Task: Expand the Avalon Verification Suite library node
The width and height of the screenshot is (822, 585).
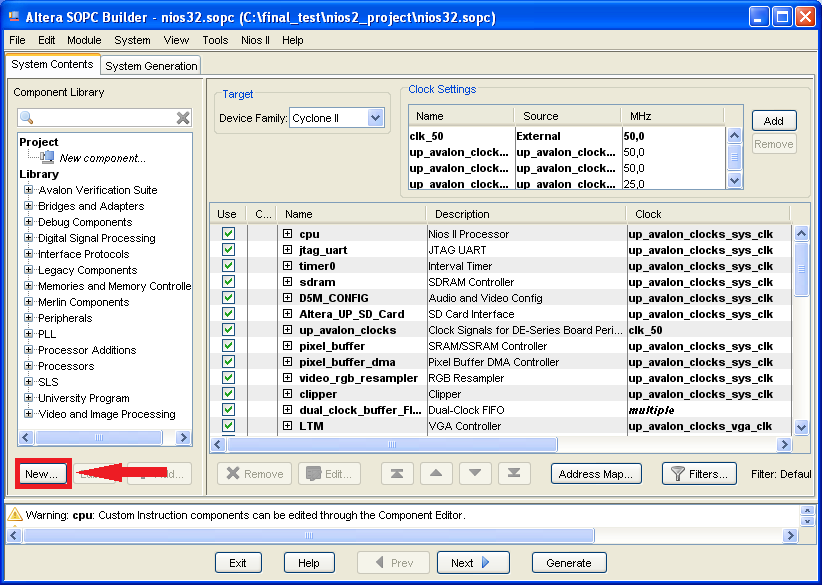Action: 28,190
